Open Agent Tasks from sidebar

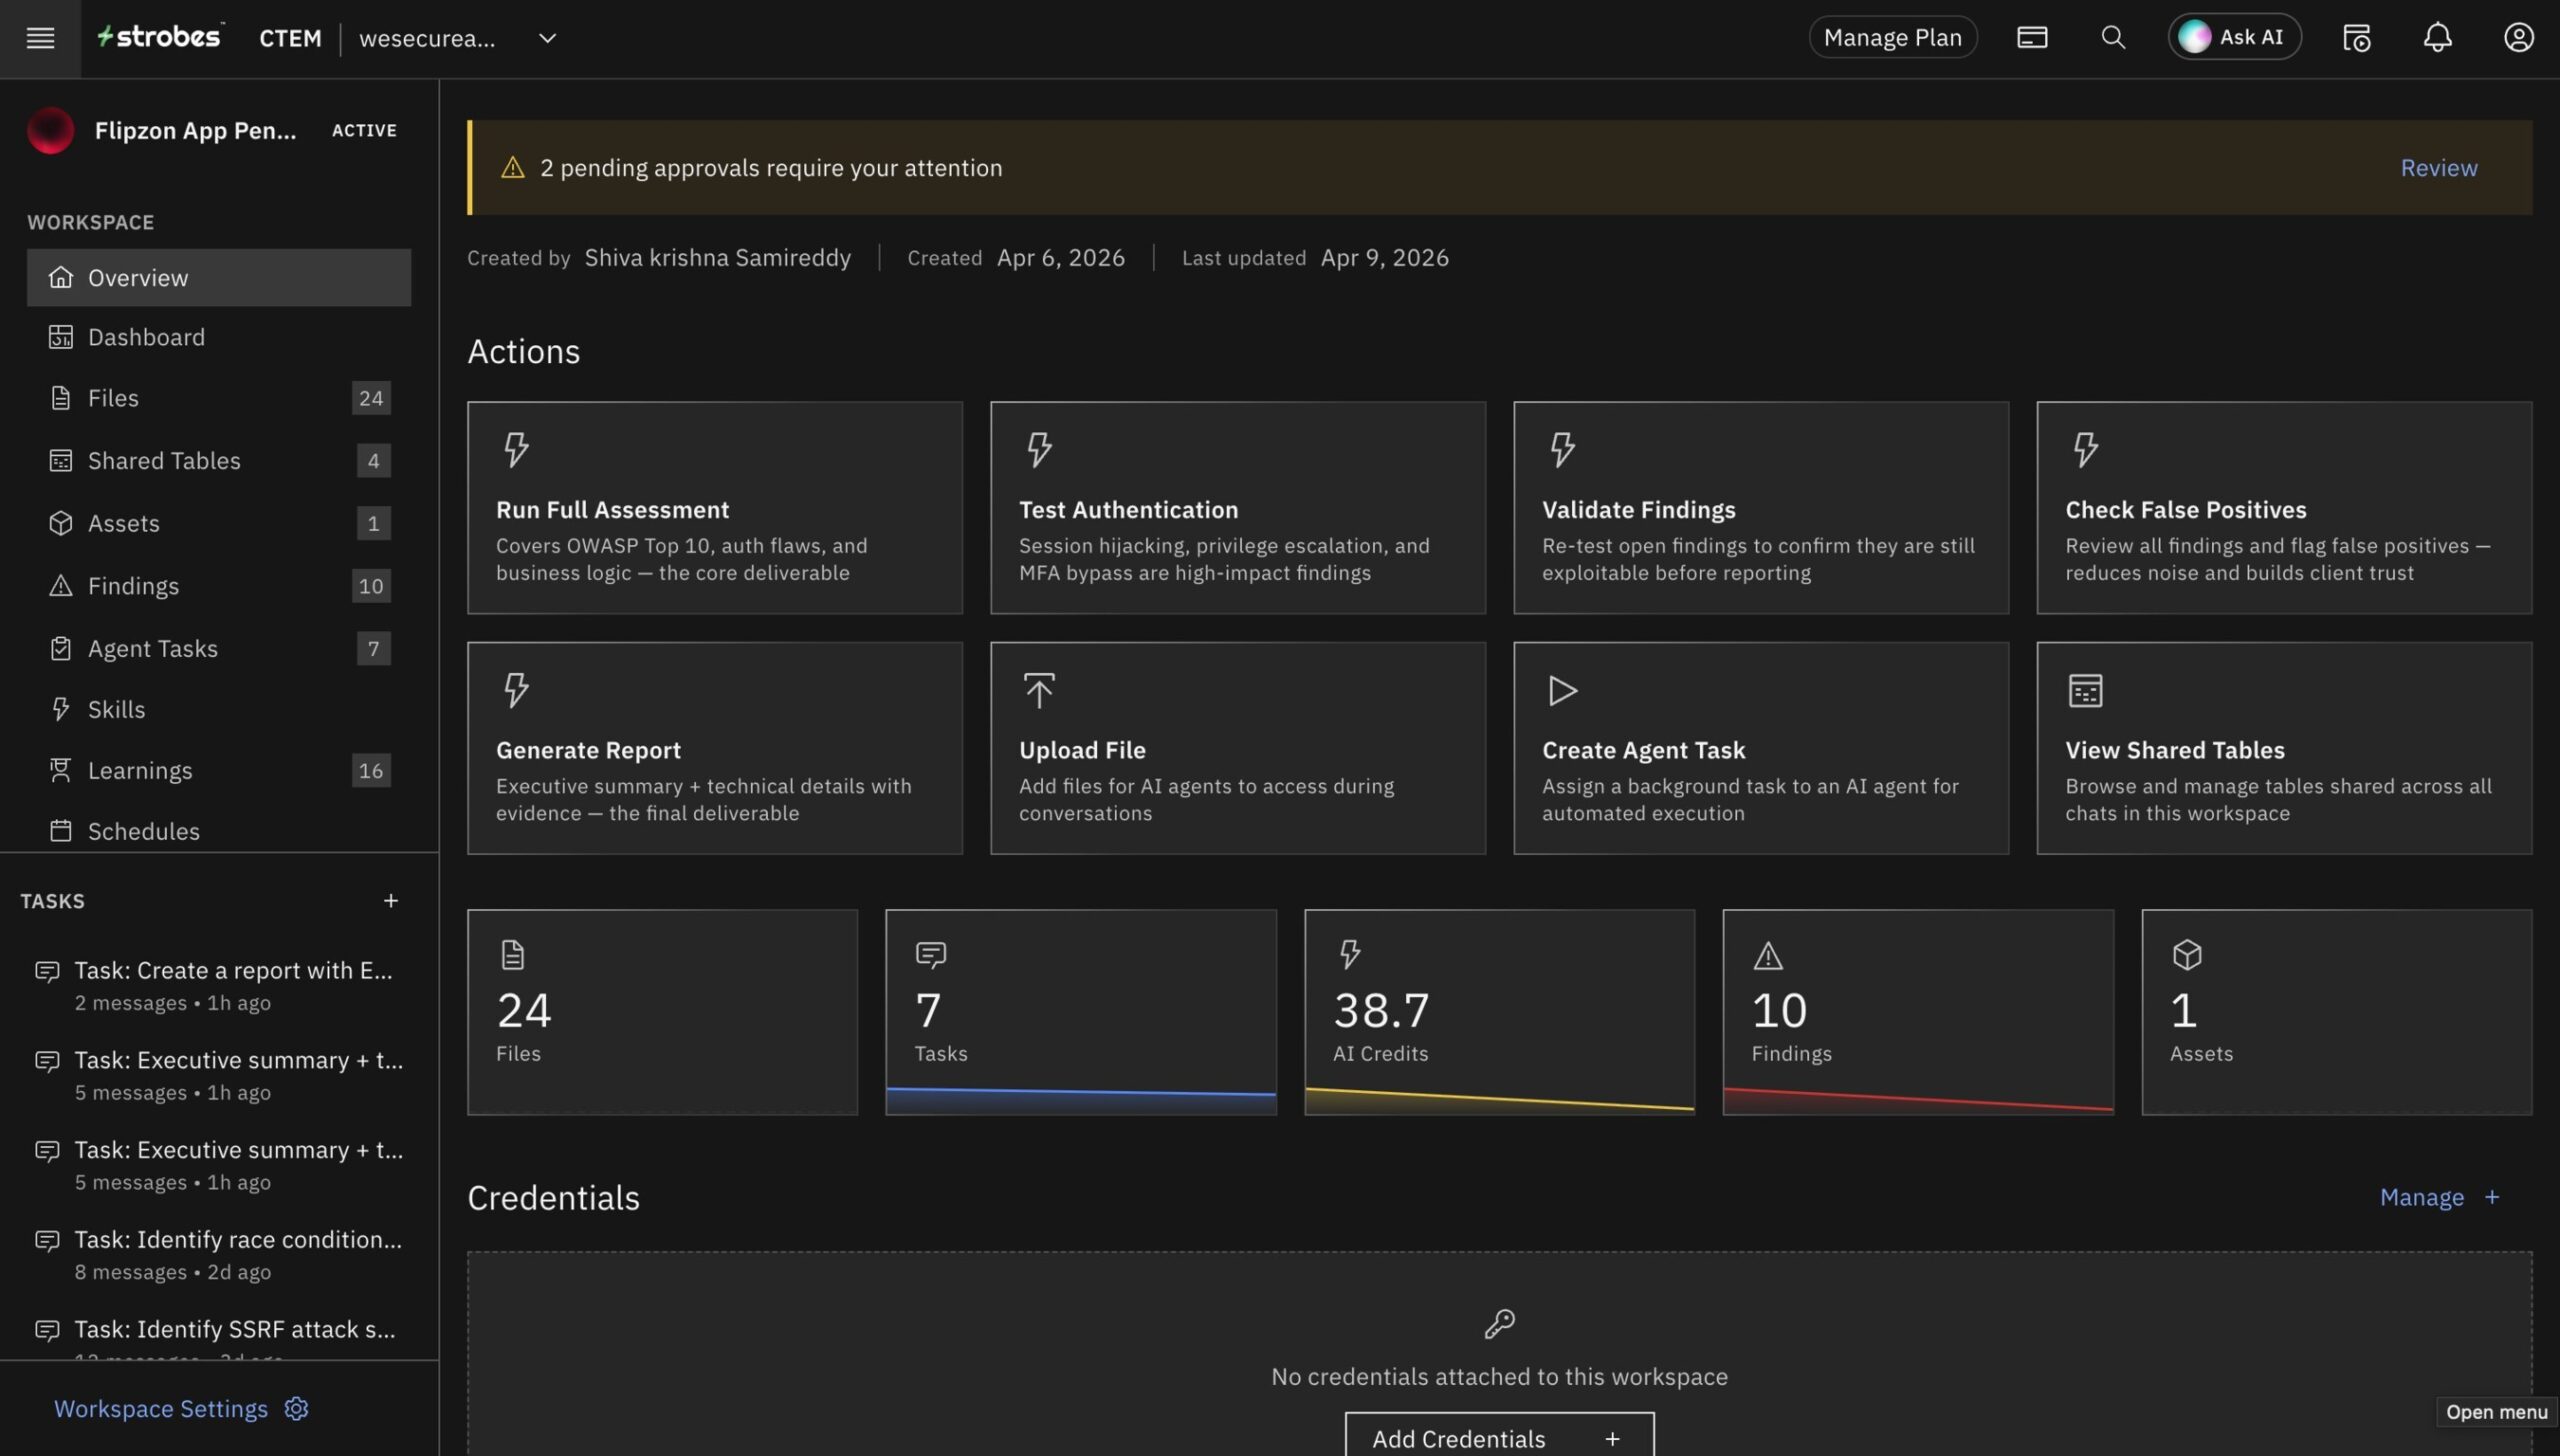(x=152, y=648)
